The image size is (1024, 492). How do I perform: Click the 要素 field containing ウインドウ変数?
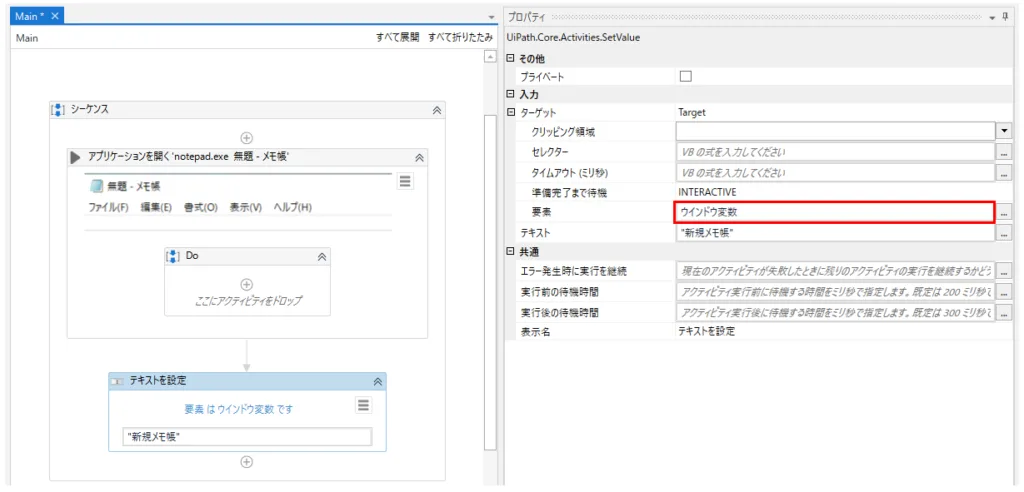834,212
